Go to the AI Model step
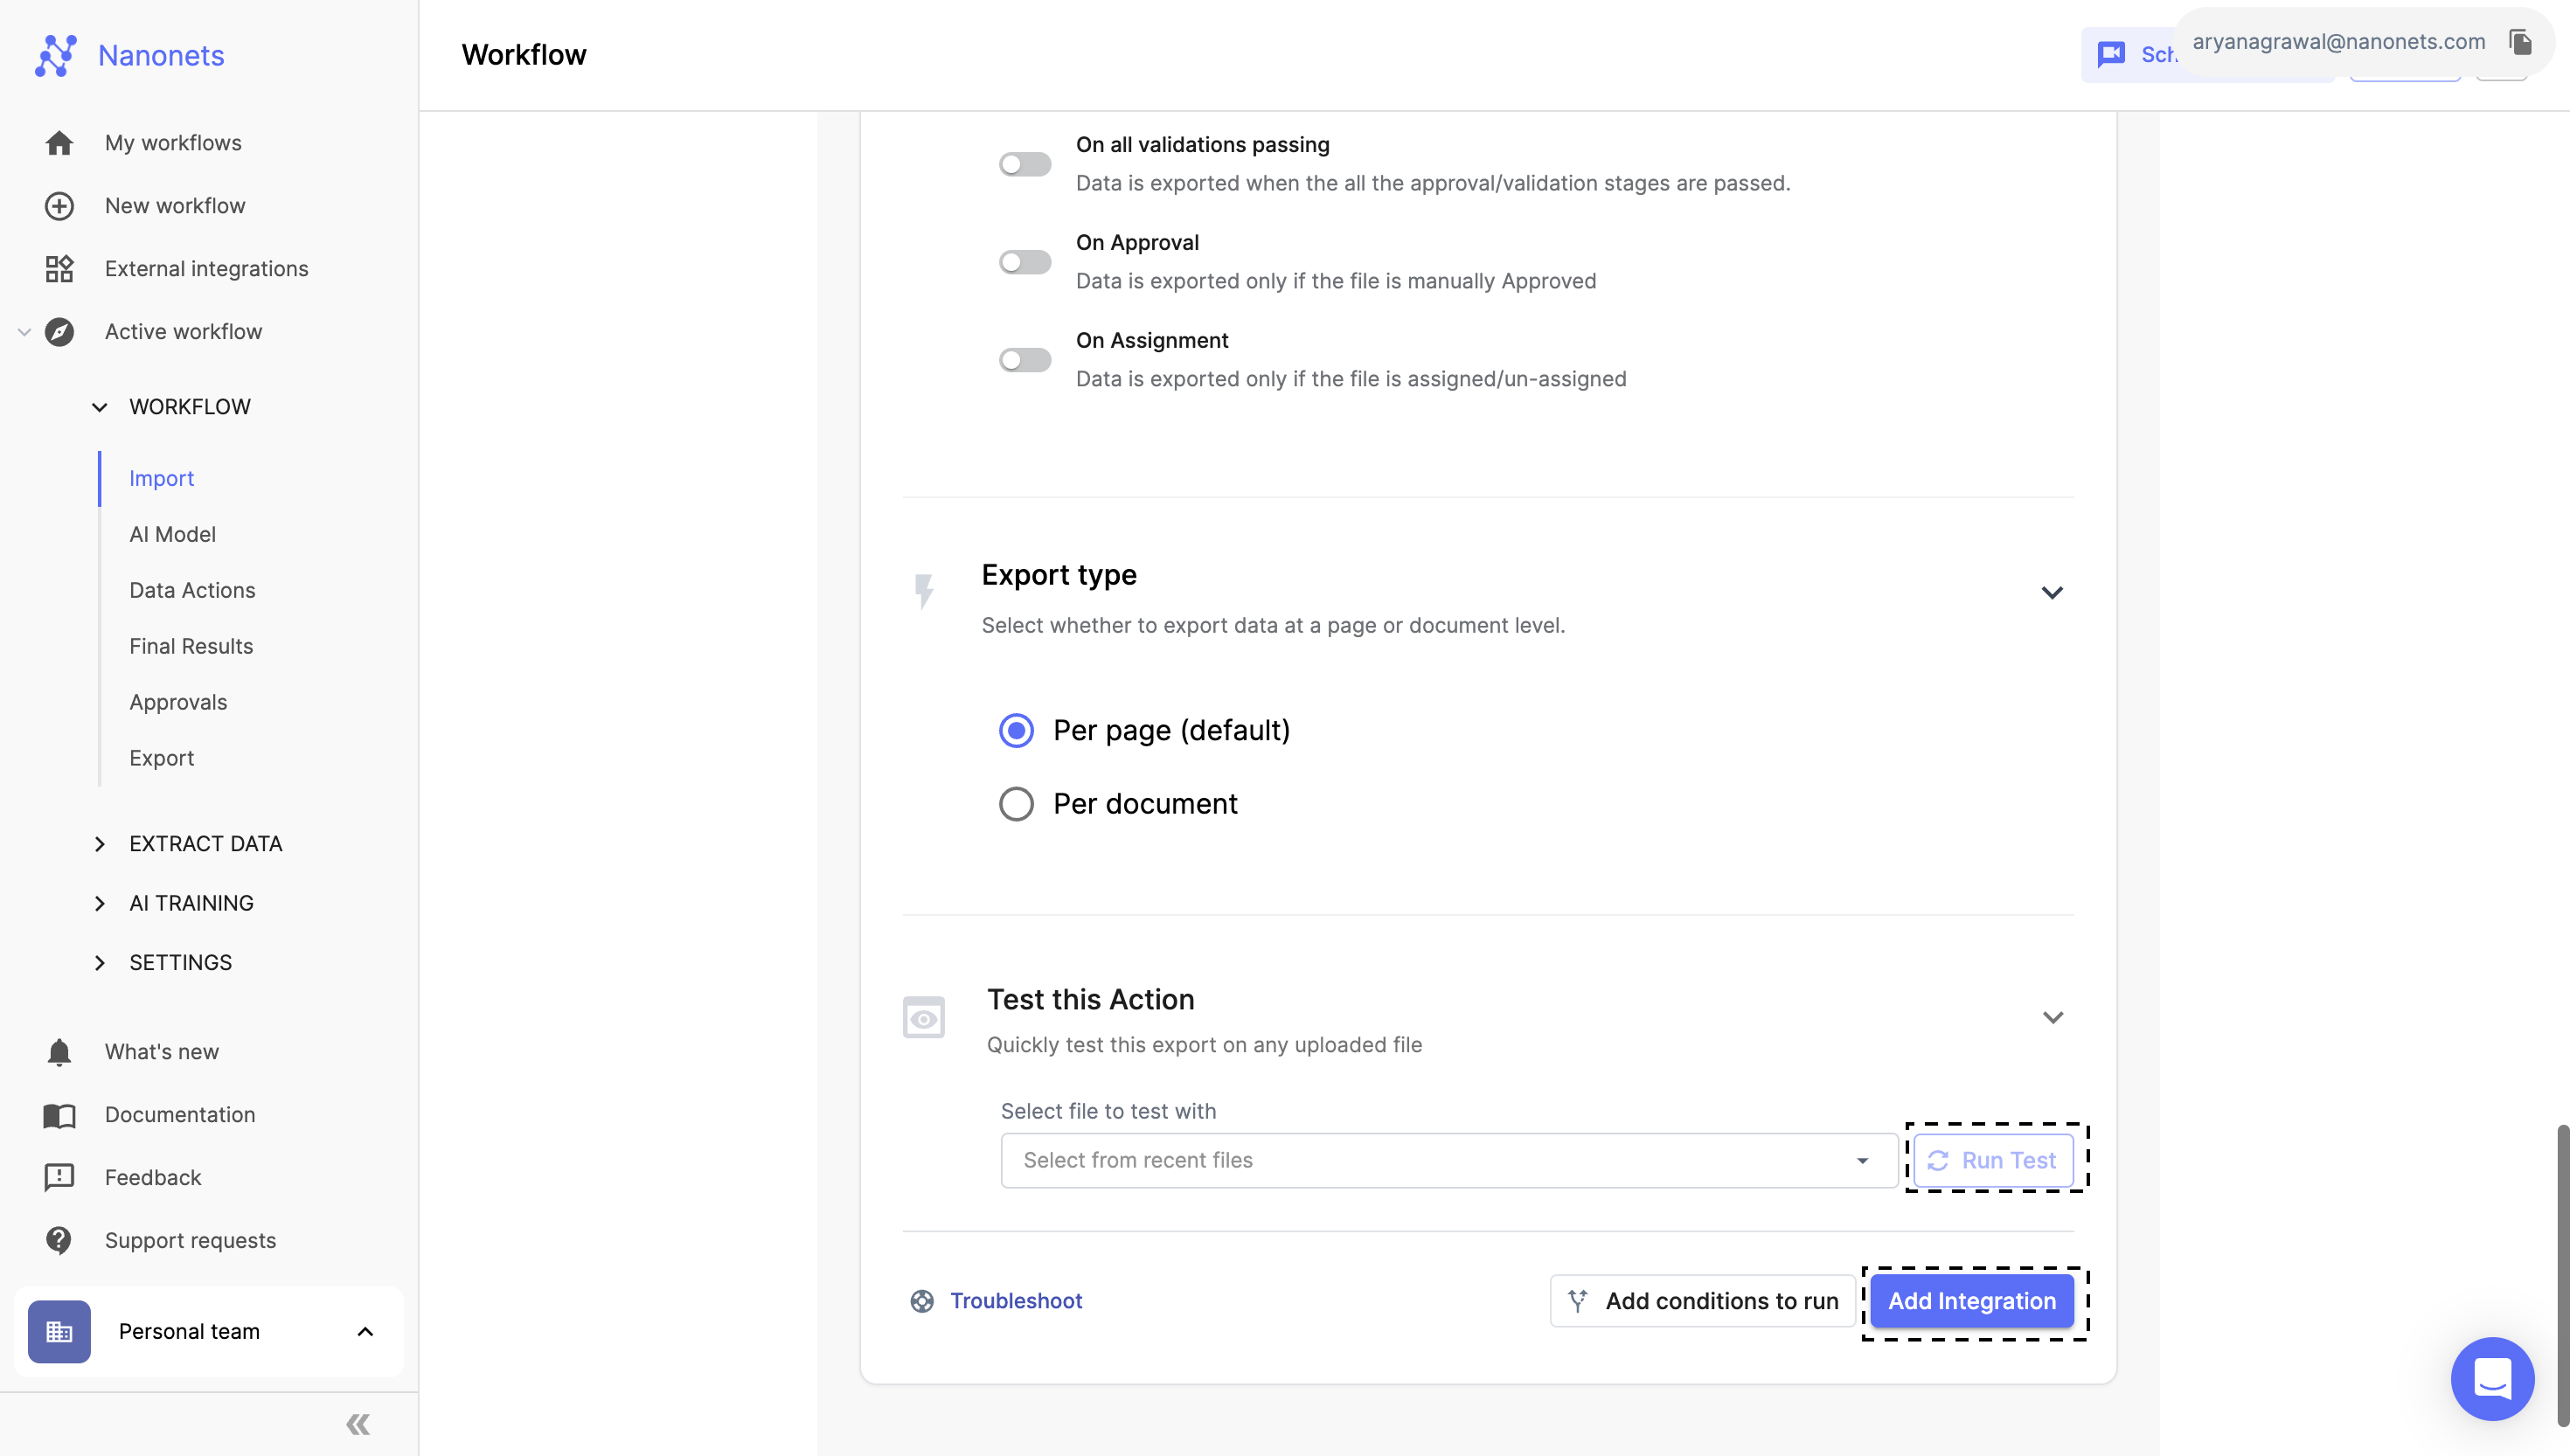The height and width of the screenshot is (1456, 2570). pyautogui.click(x=172, y=535)
